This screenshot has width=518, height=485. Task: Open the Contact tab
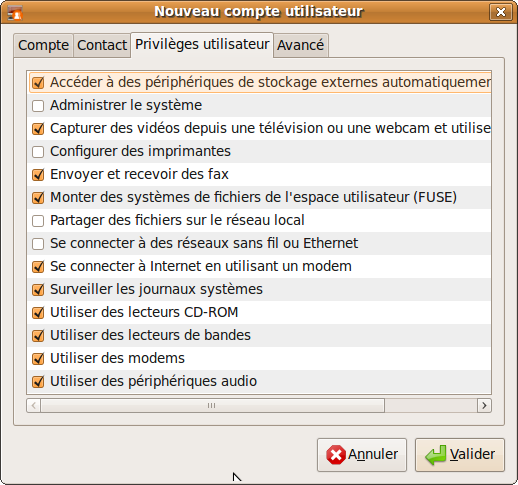pos(102,45)
